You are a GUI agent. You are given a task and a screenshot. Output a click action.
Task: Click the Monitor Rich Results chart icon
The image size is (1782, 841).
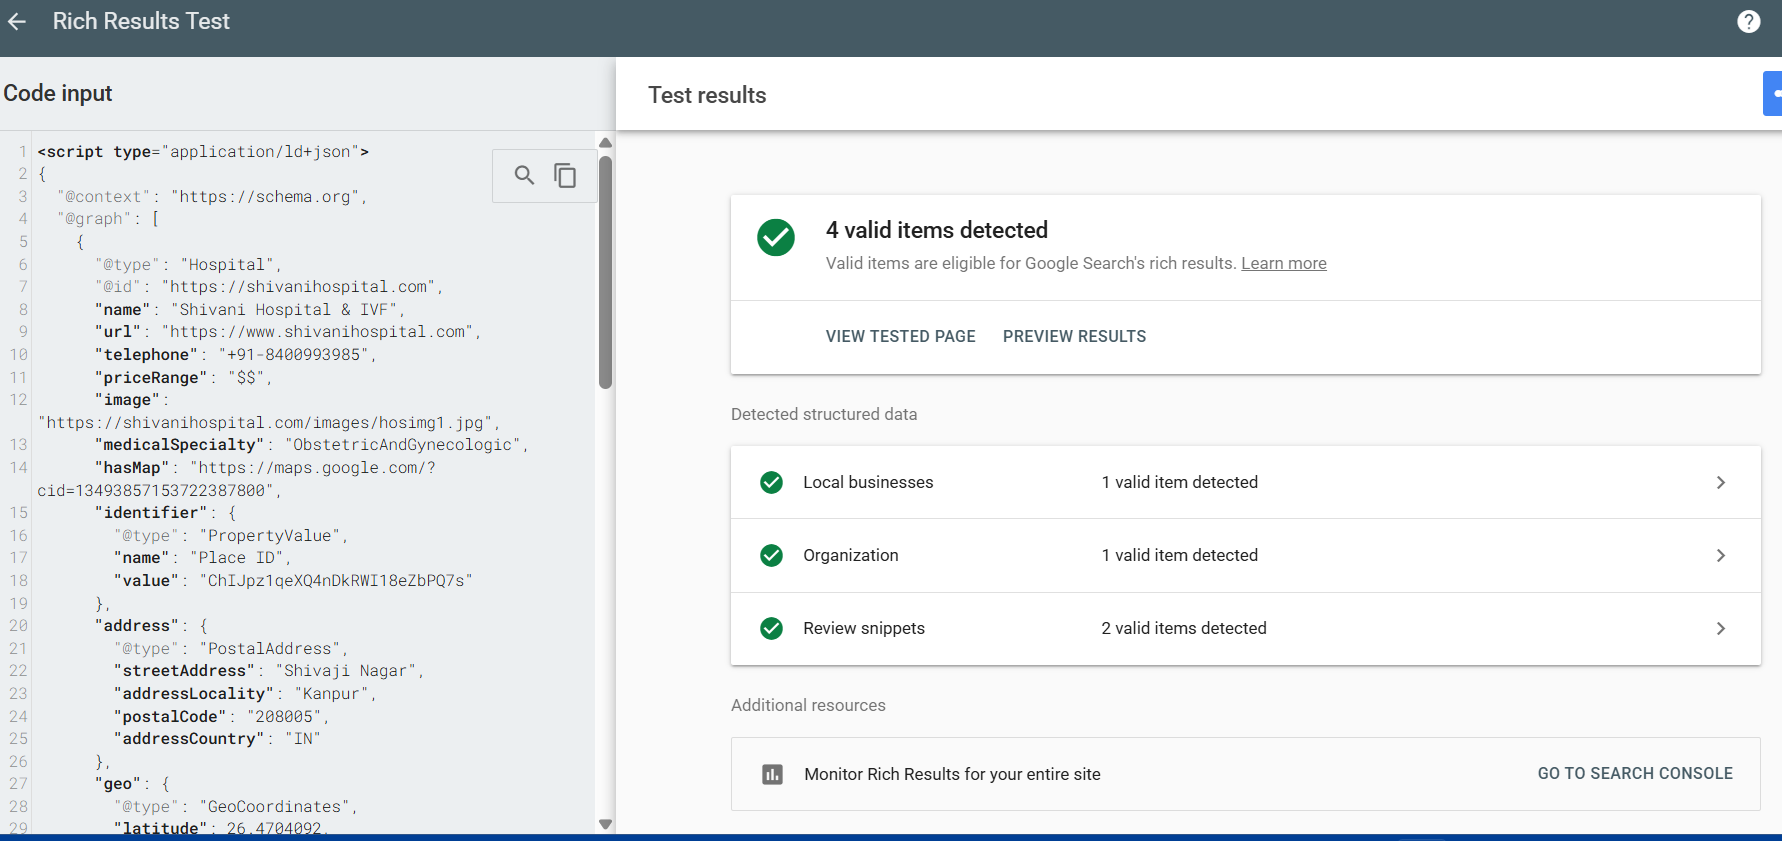(772, 774)
